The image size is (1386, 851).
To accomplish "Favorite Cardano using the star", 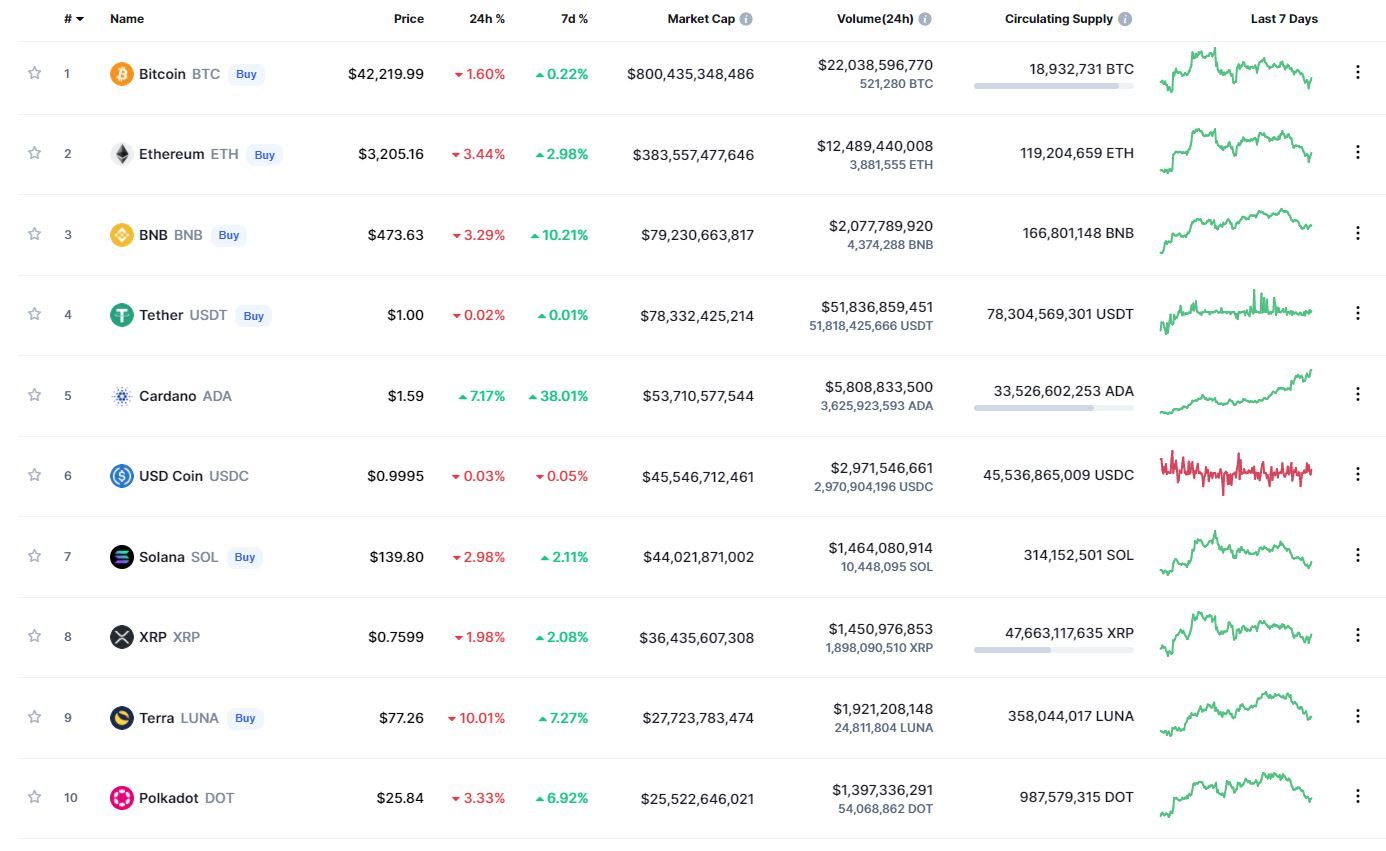I will (34, 395).
